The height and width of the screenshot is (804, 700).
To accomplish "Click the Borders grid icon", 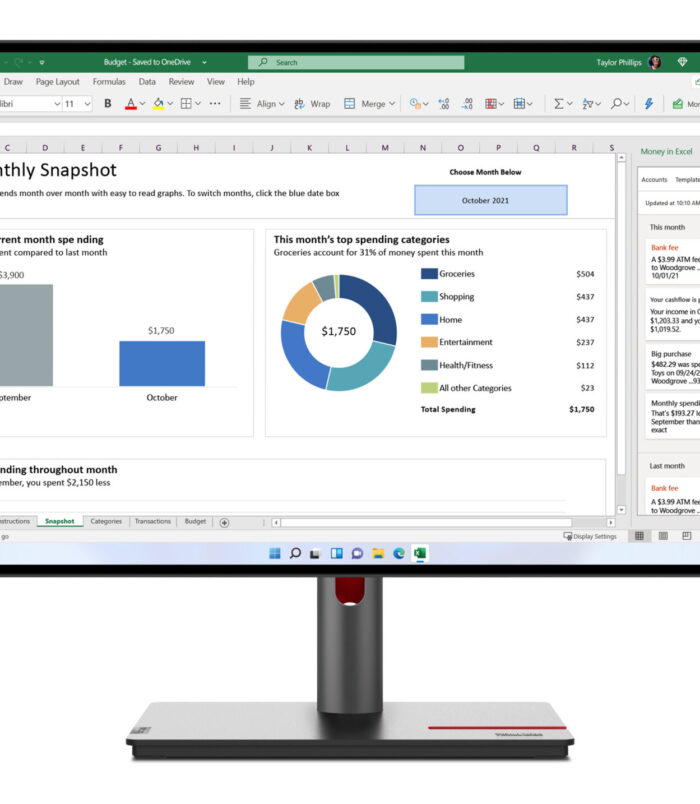I will 186,104.
